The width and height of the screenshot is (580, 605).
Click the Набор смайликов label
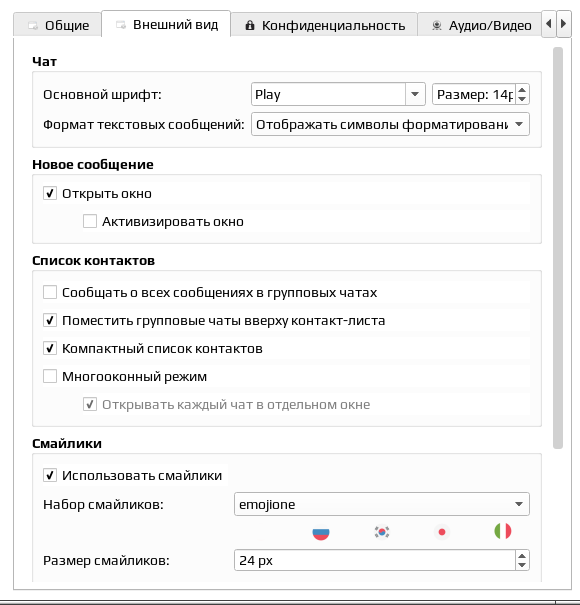coord(103,504)
